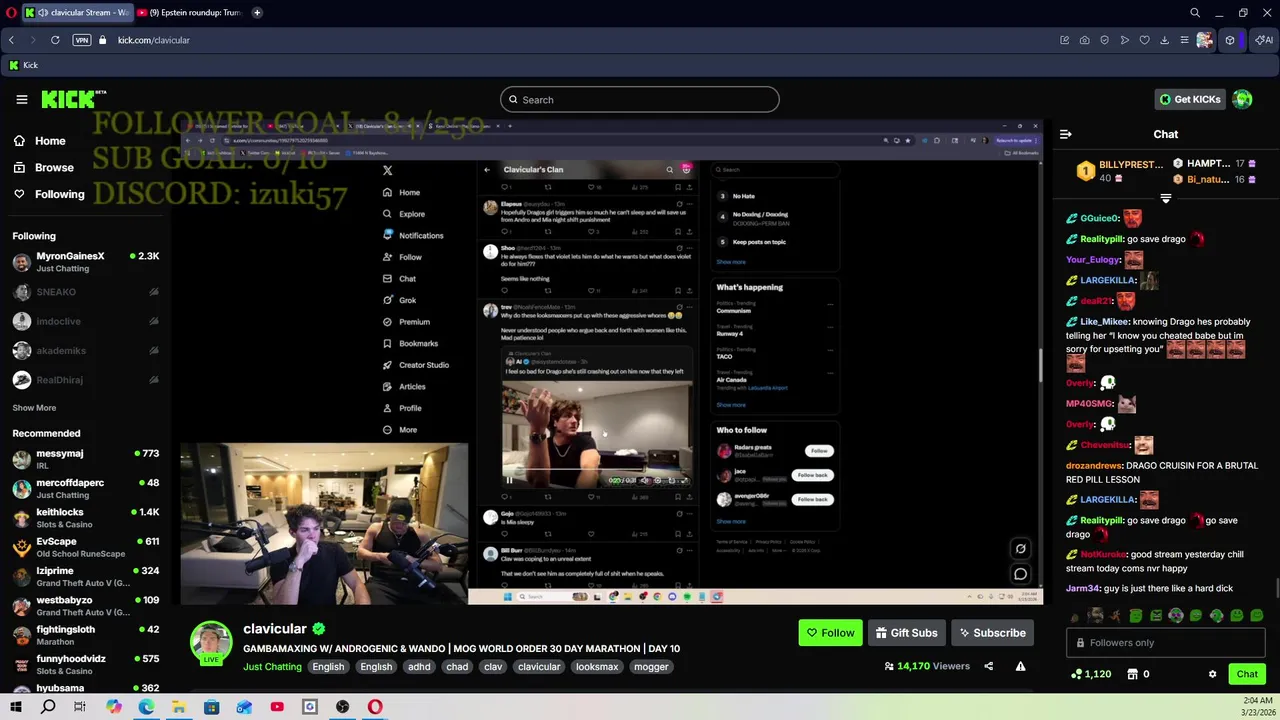
Task: Switch to the Epstein roundup YouTube tab
Action: [x=190, y=13]
